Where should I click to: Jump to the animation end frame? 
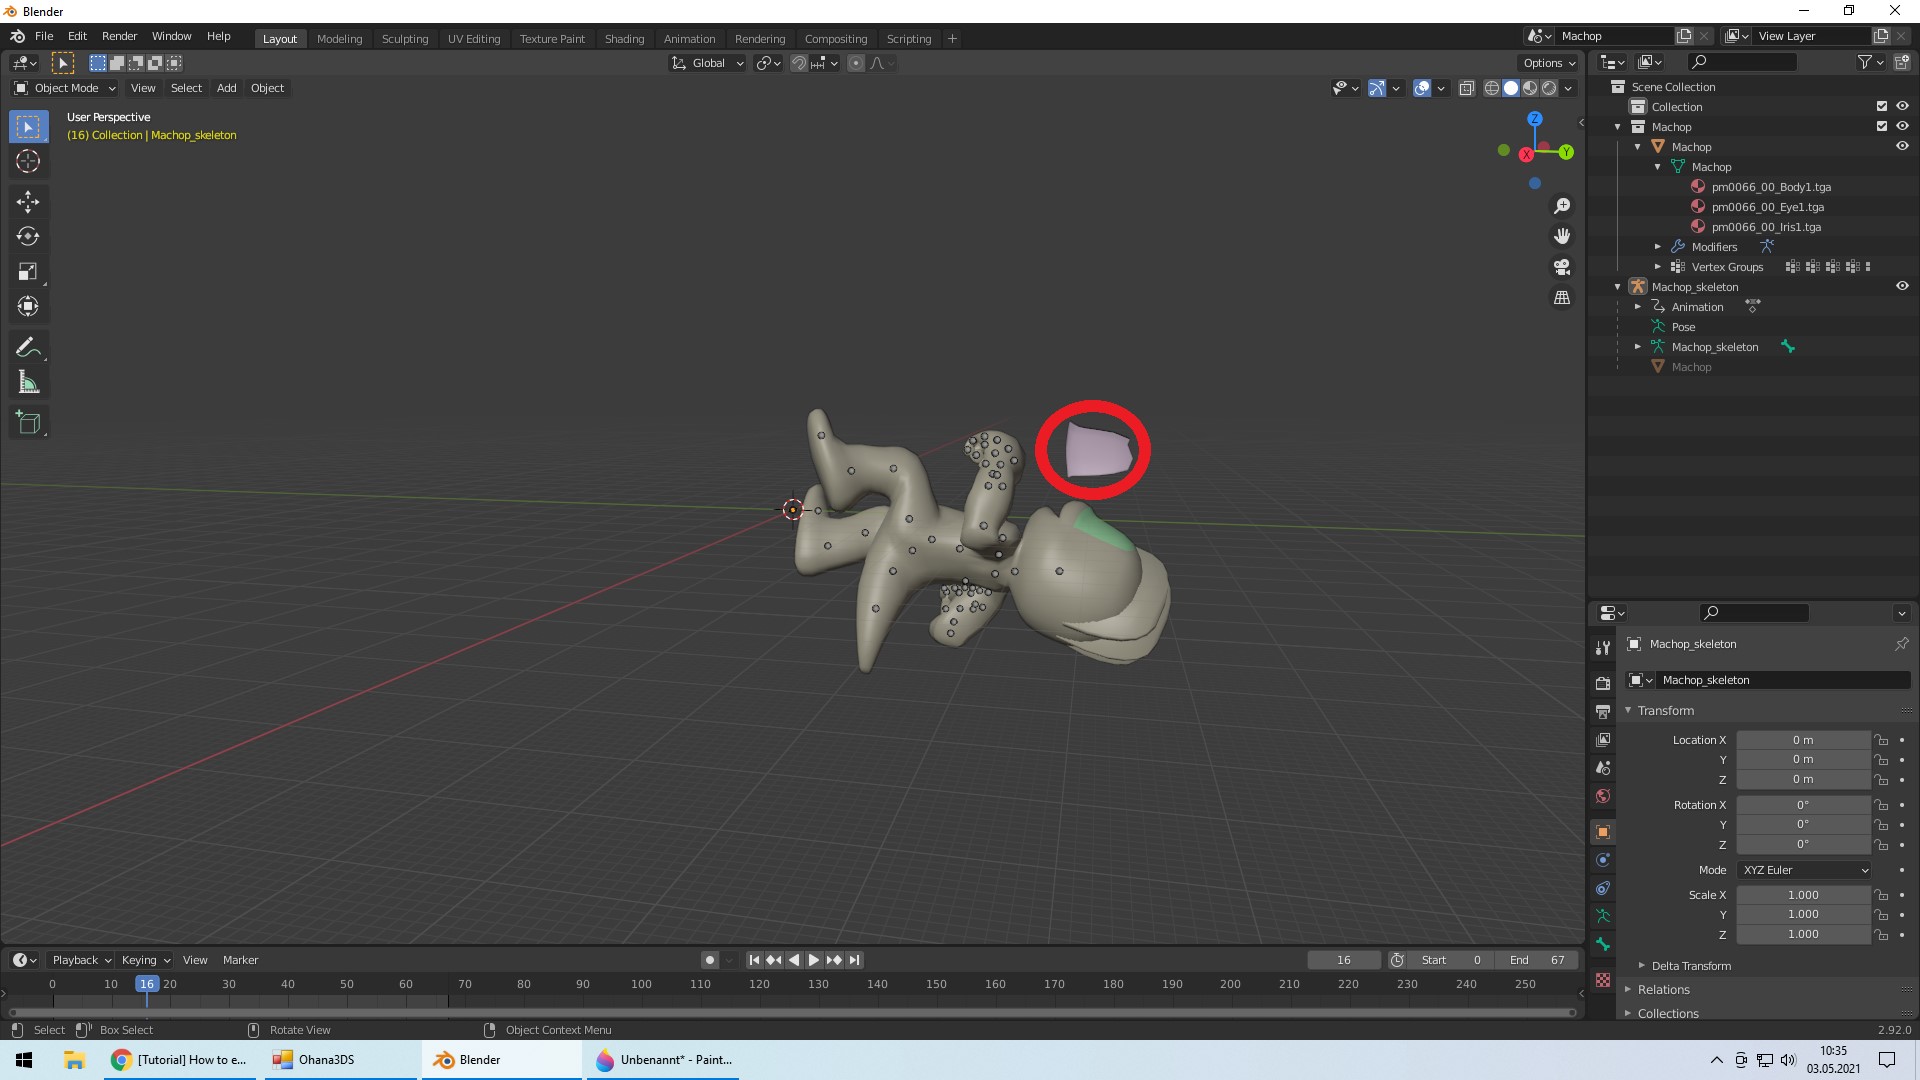tap(854, 960)
